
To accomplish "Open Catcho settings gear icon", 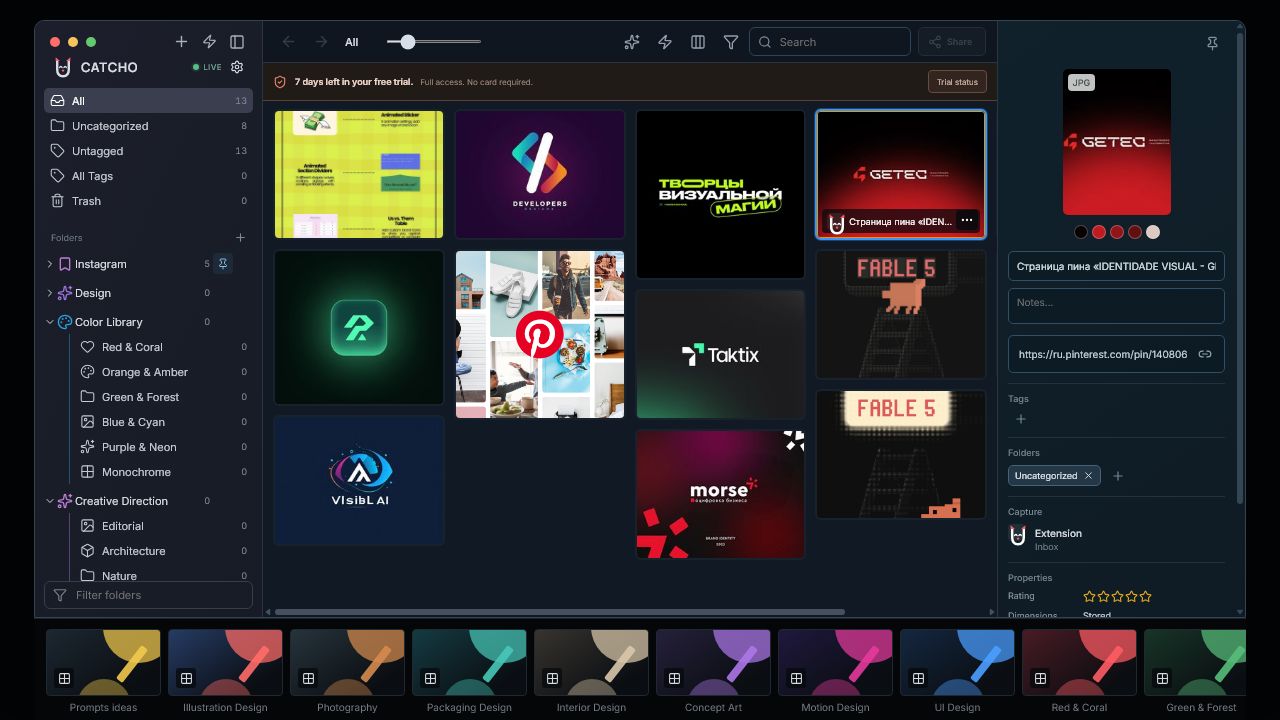I will click(237, 67).
